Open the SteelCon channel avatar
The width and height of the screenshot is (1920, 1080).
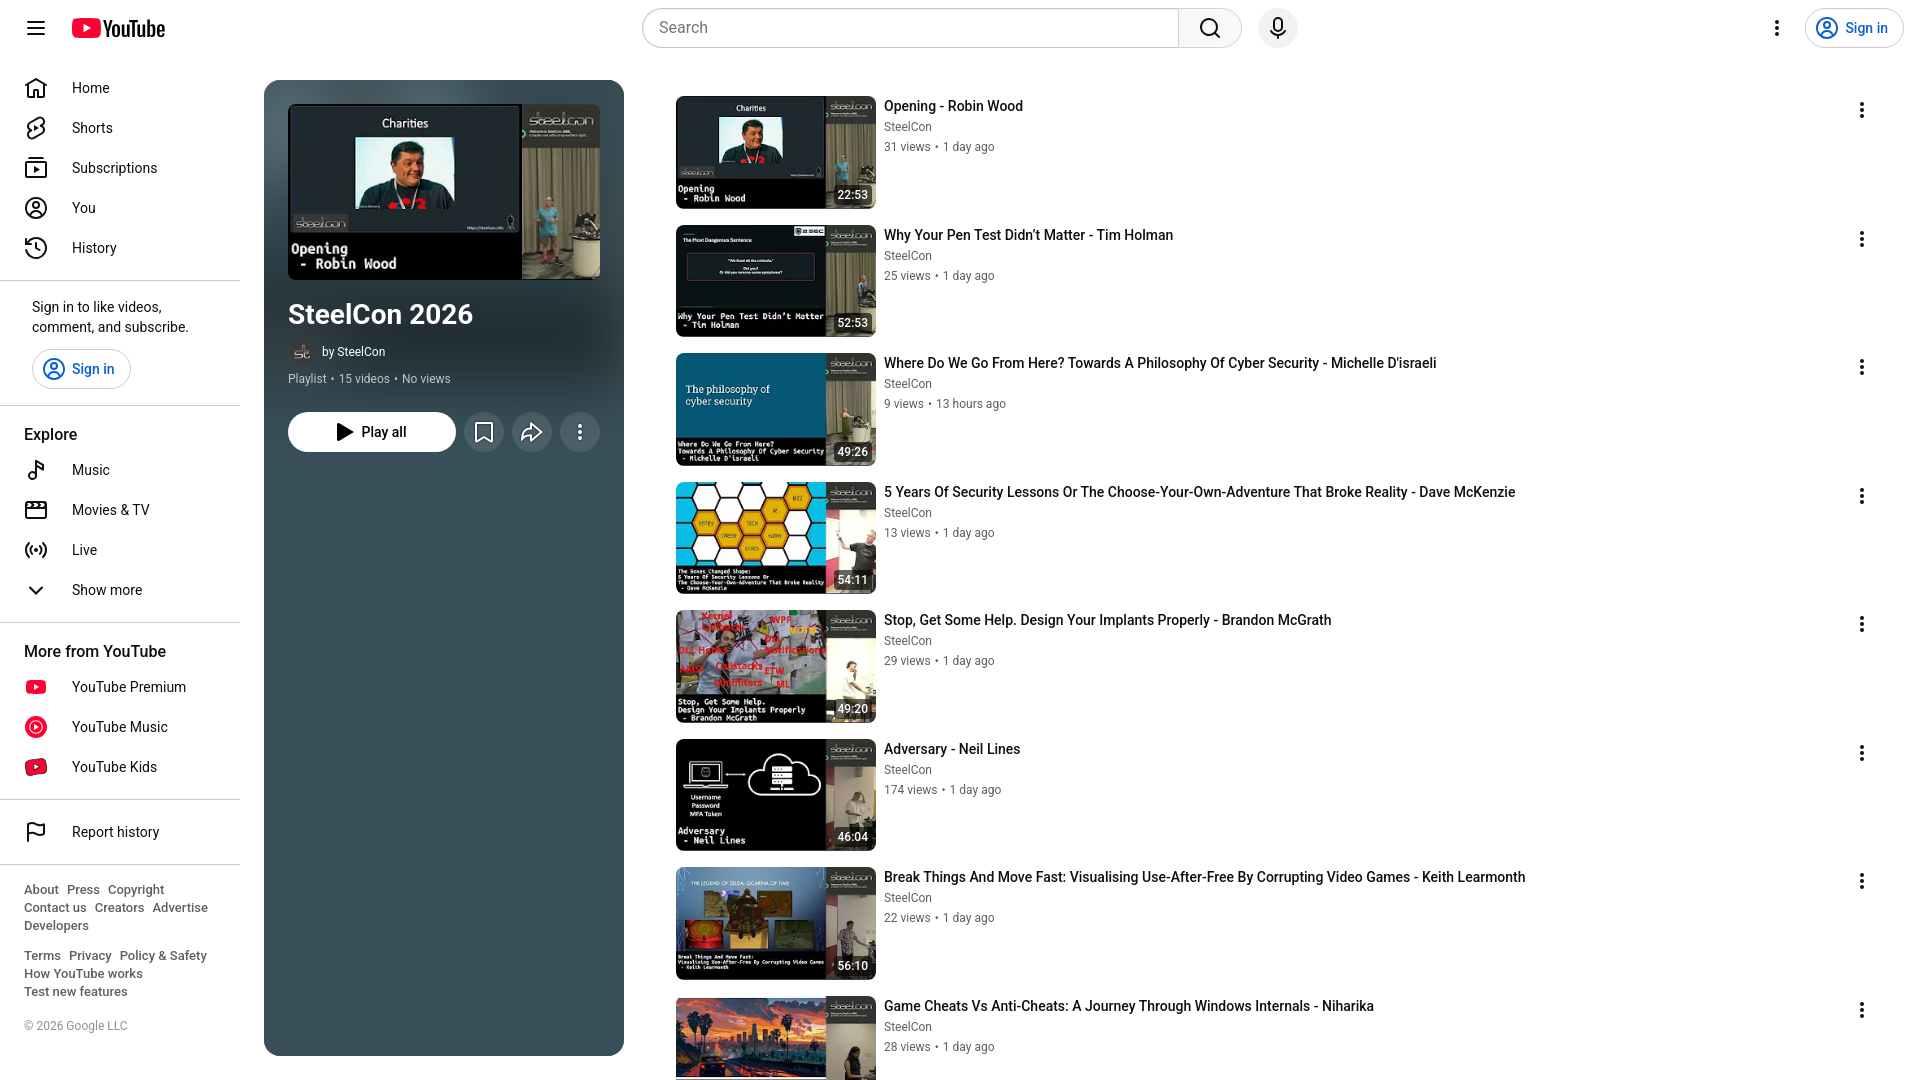pos(301,352)
